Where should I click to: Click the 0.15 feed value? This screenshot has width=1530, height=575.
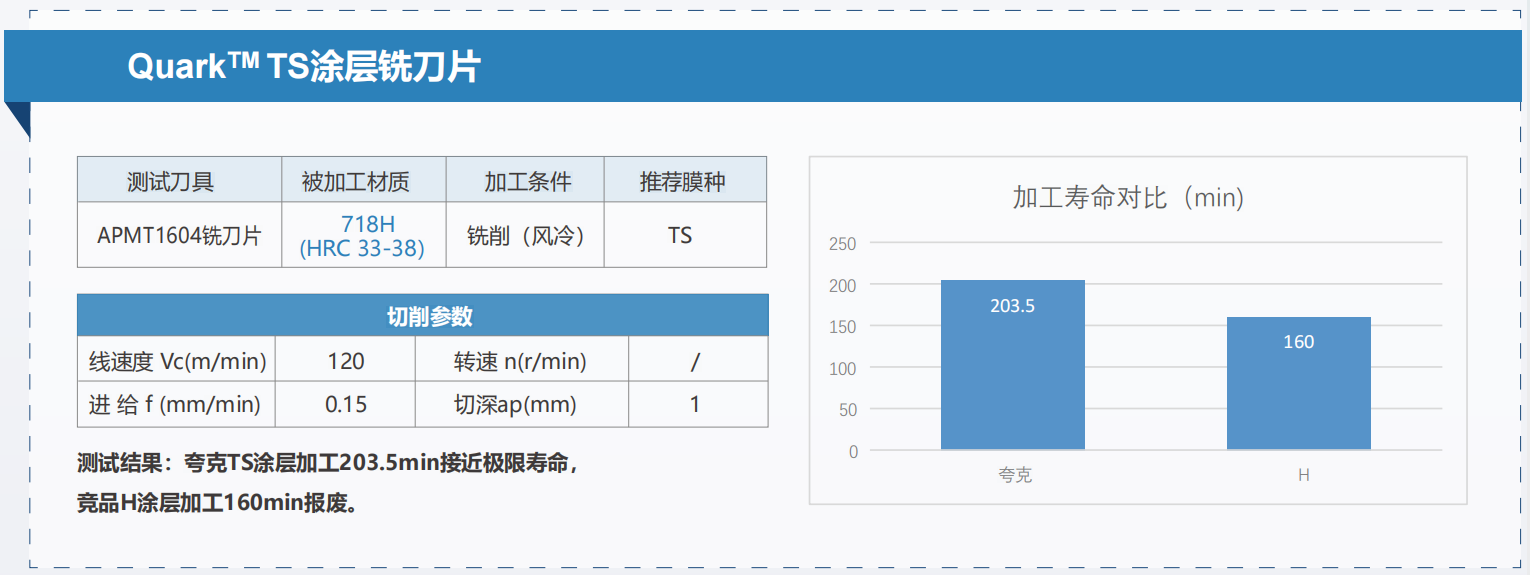point(346,405)
